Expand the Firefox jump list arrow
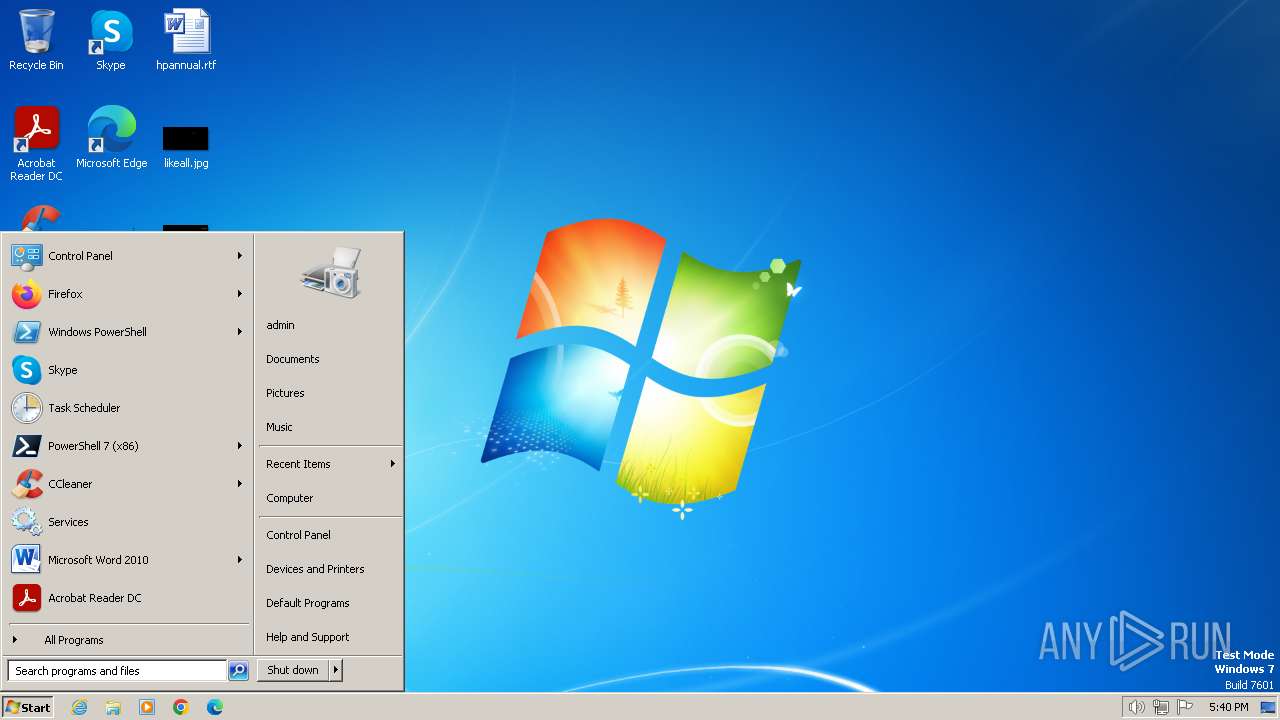Viewport: 1280px width, 720px height. (240, 294)
